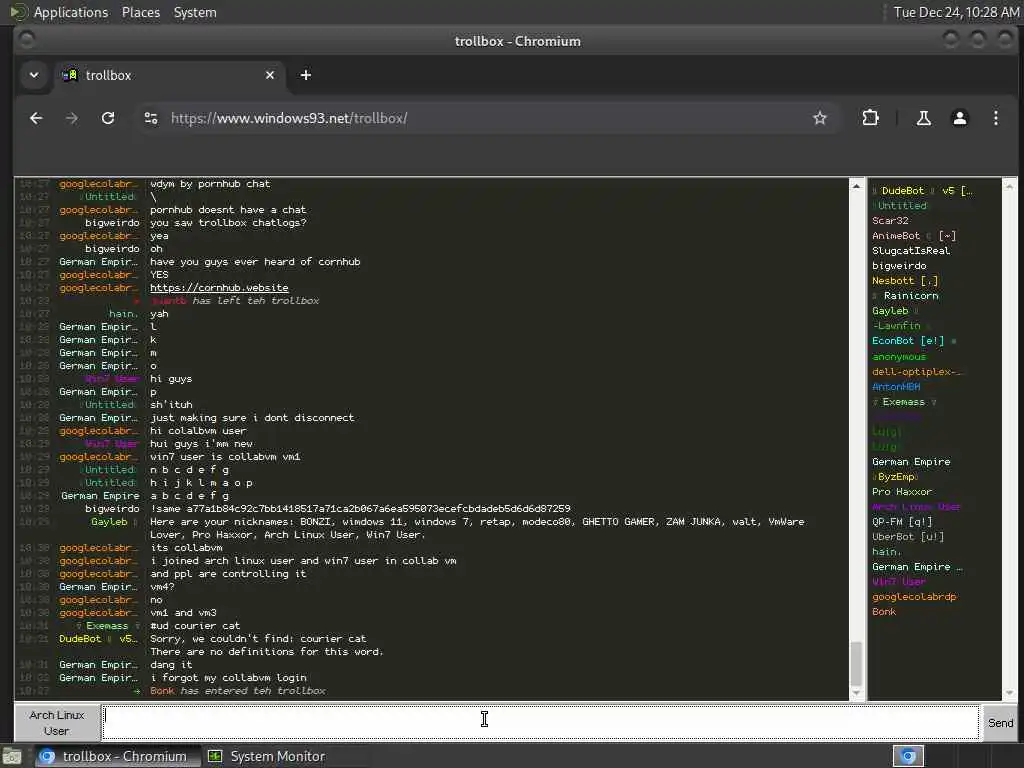Go back with the browser back arrow

coord(36,118)
